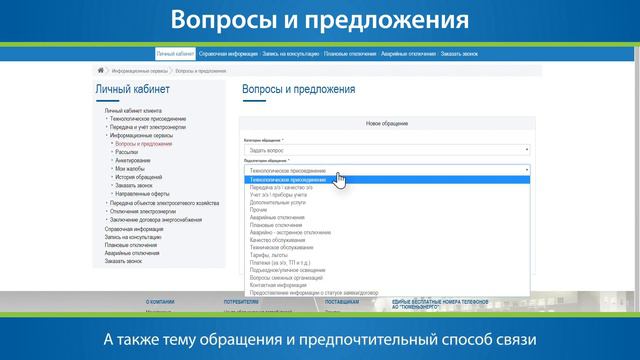Screen dimensions: 640x360
Task: Select the 'Прочие' option in list
Action: pyautogui.click(x=387, y=210)
